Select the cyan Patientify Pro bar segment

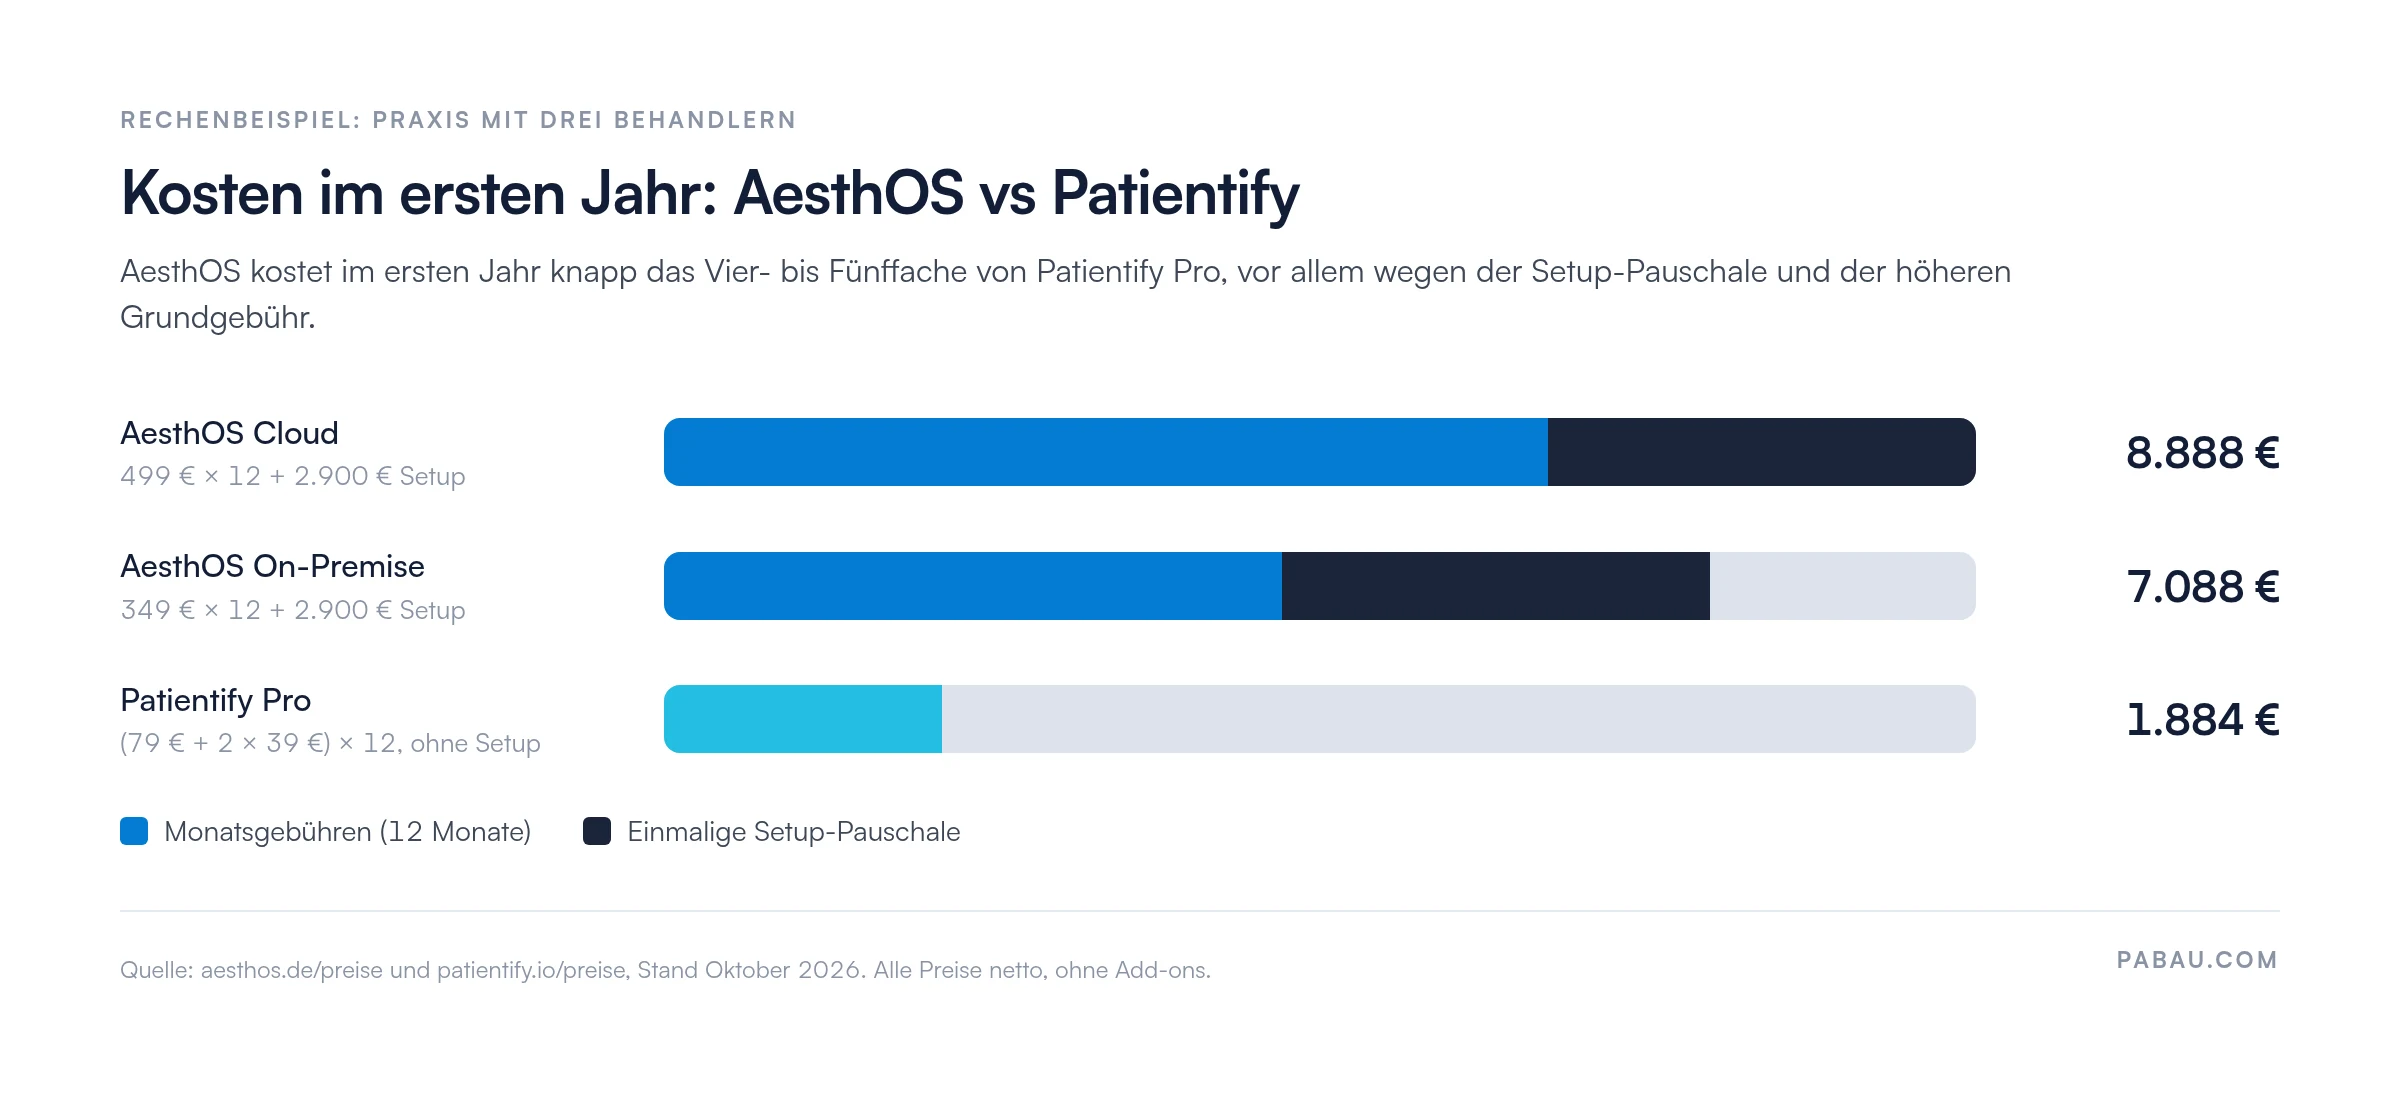pos(803,719)
